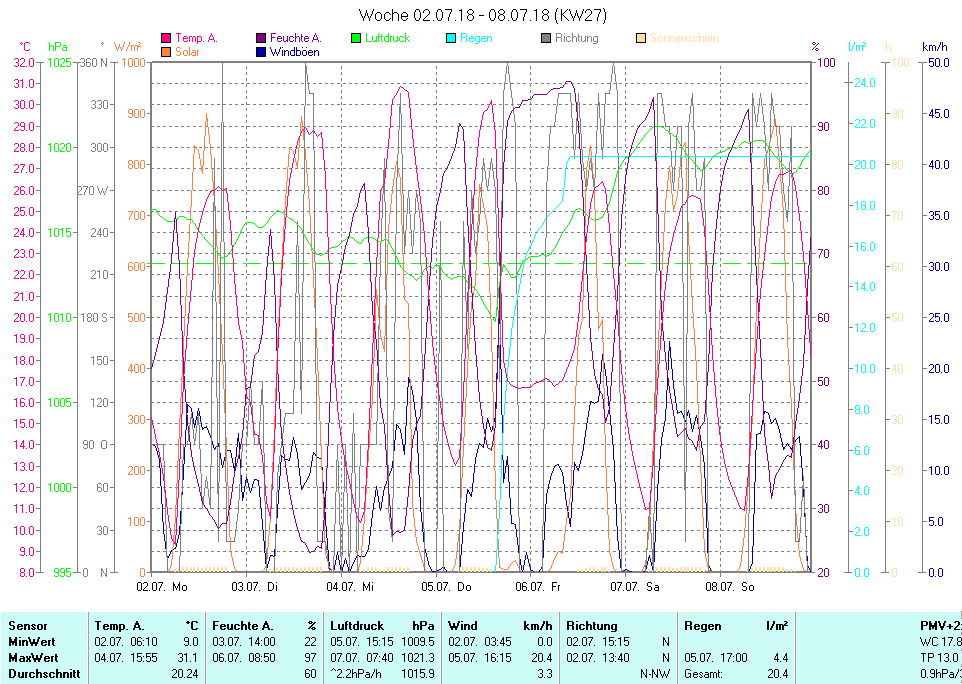Click the '04.07. Mi' day label
This screenshot has width=962, height=684.
(x=350, y=587)
